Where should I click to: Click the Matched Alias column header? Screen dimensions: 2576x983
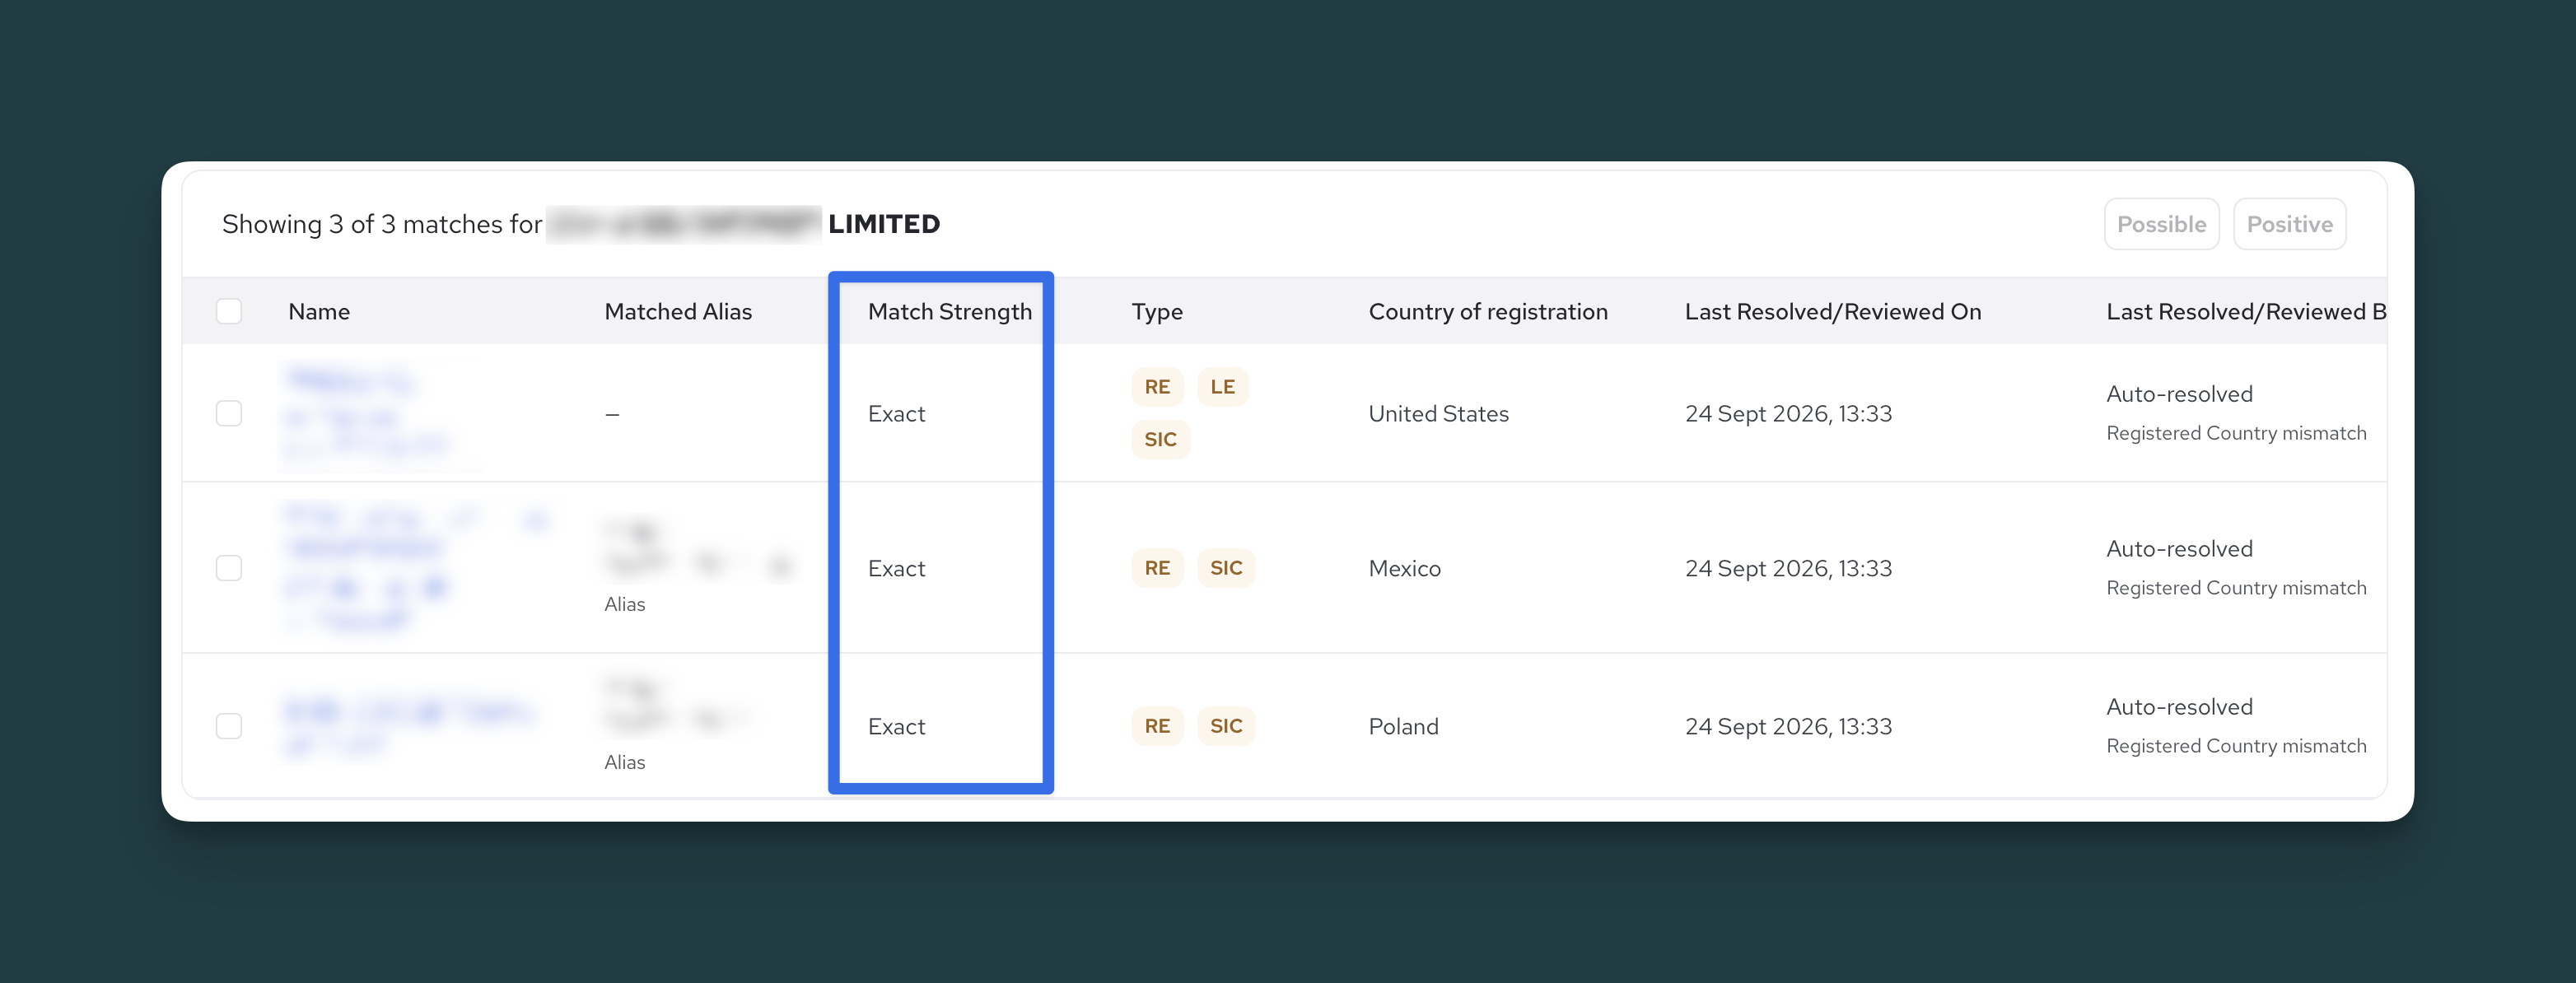click(x=677, y=312)
